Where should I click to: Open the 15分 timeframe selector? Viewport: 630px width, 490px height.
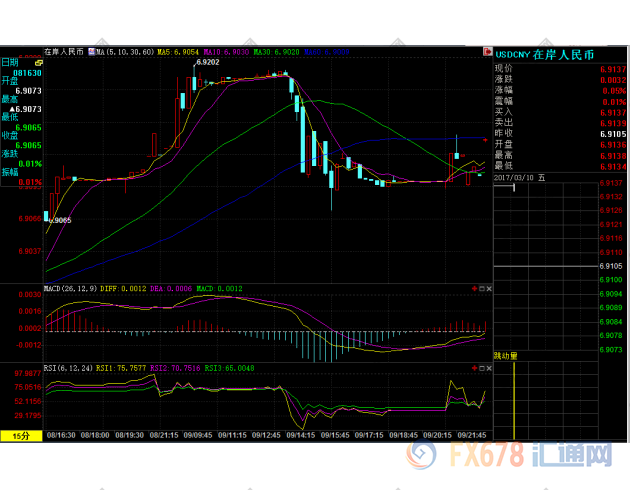pos(21,436)
